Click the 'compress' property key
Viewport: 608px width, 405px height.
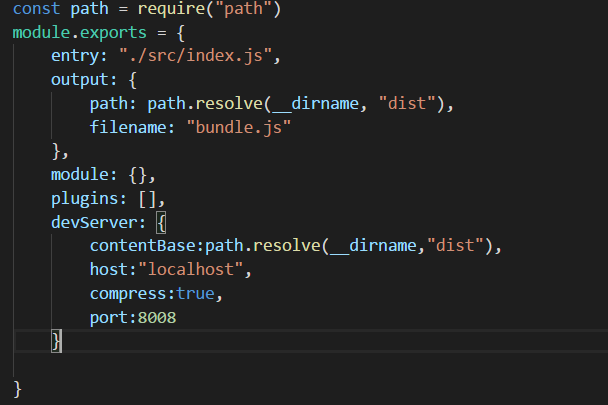coord(128,294)
